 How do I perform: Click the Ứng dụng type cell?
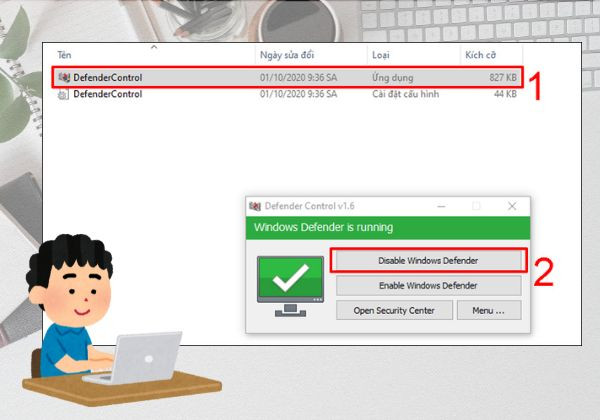[393, 78]
